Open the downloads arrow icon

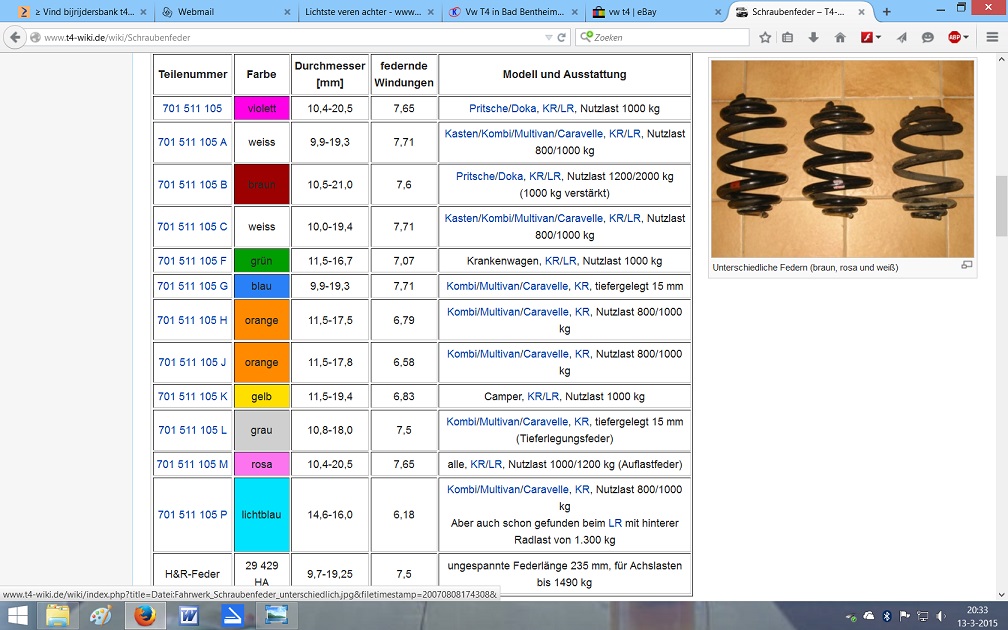click(813, 37)
